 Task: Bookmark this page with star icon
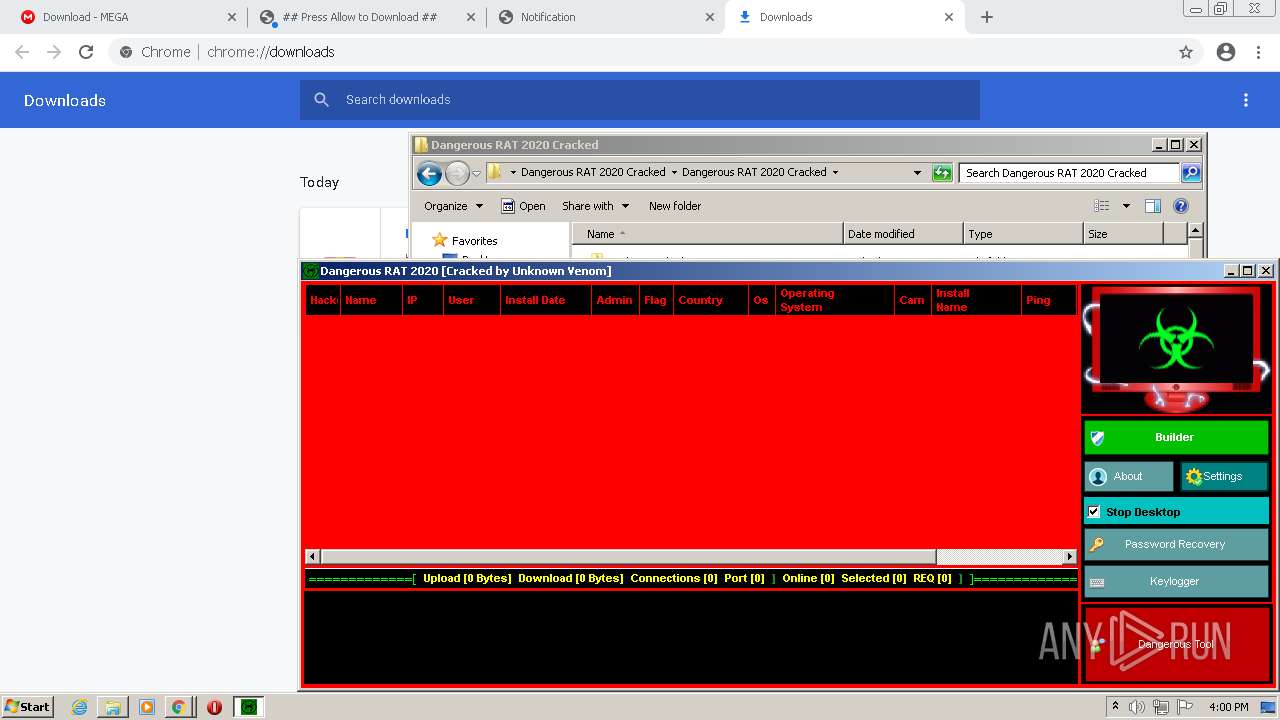tap(1186, 52)
